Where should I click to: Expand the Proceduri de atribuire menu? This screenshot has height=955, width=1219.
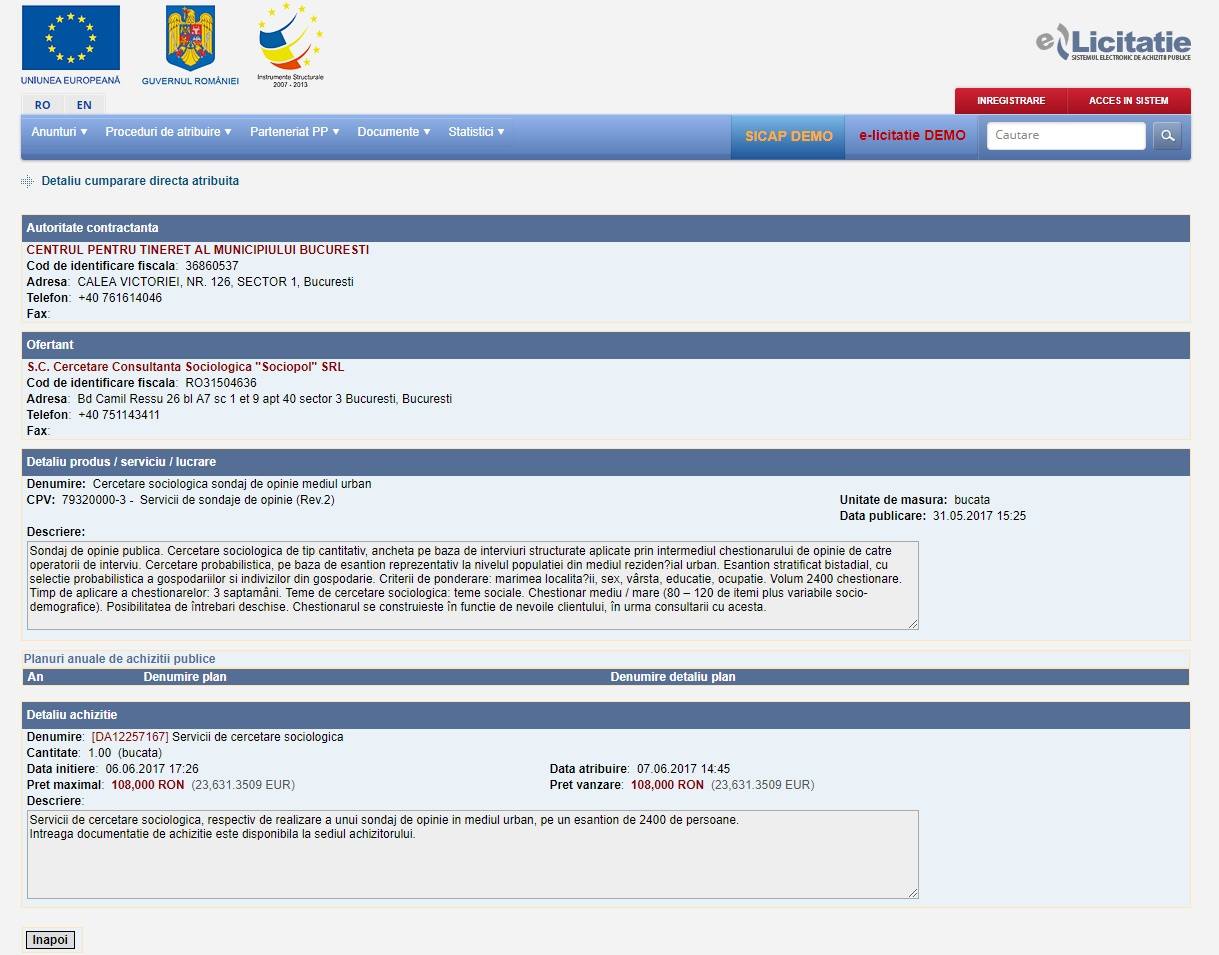[x=168, y=132]
